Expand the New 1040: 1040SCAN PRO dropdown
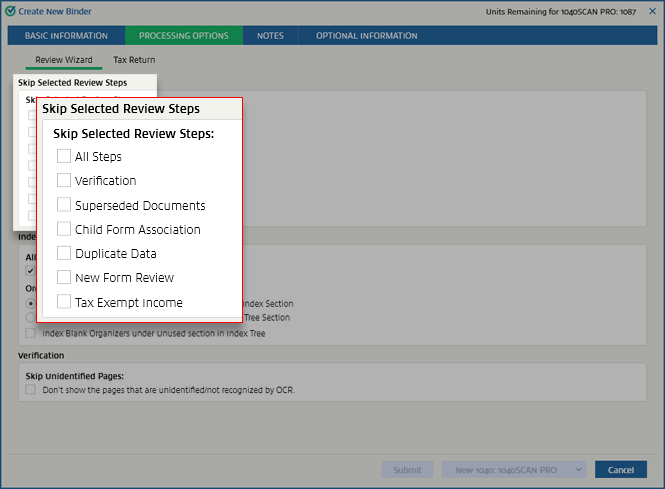The height and width of the screenshot is (489, 665). (577, 469)
